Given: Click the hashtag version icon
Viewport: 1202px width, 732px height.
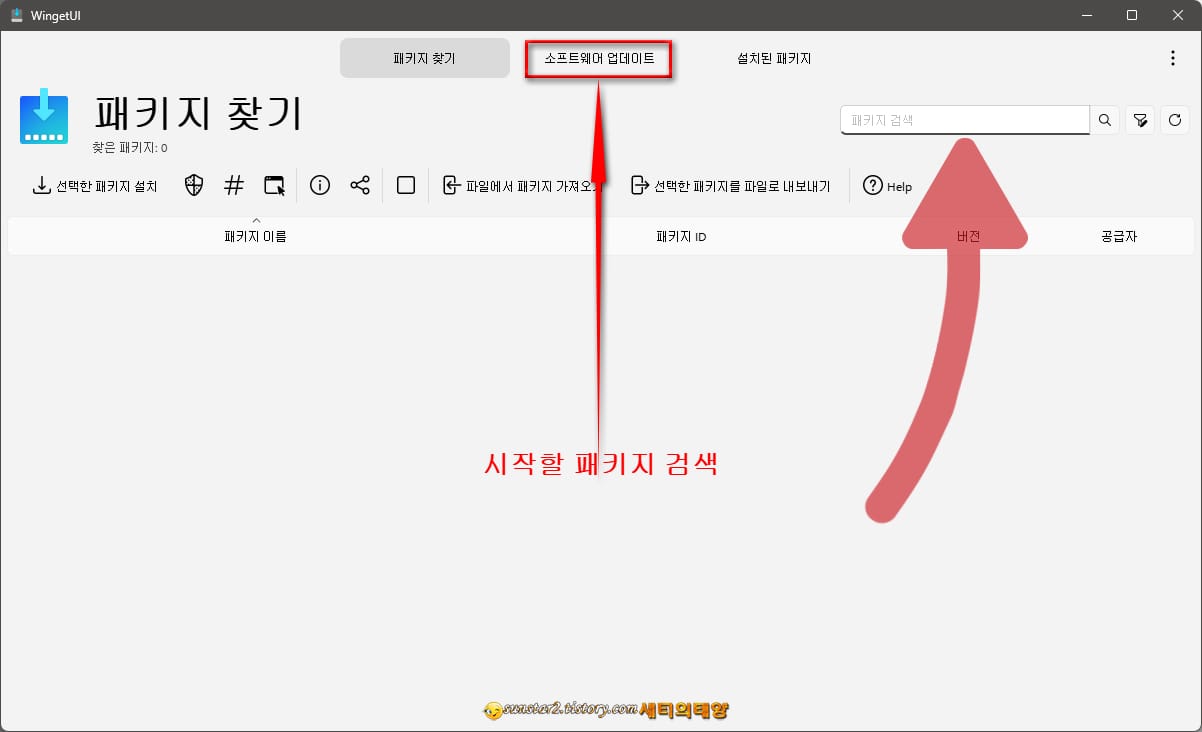Looking at the screenshot, I should point(233,185).
